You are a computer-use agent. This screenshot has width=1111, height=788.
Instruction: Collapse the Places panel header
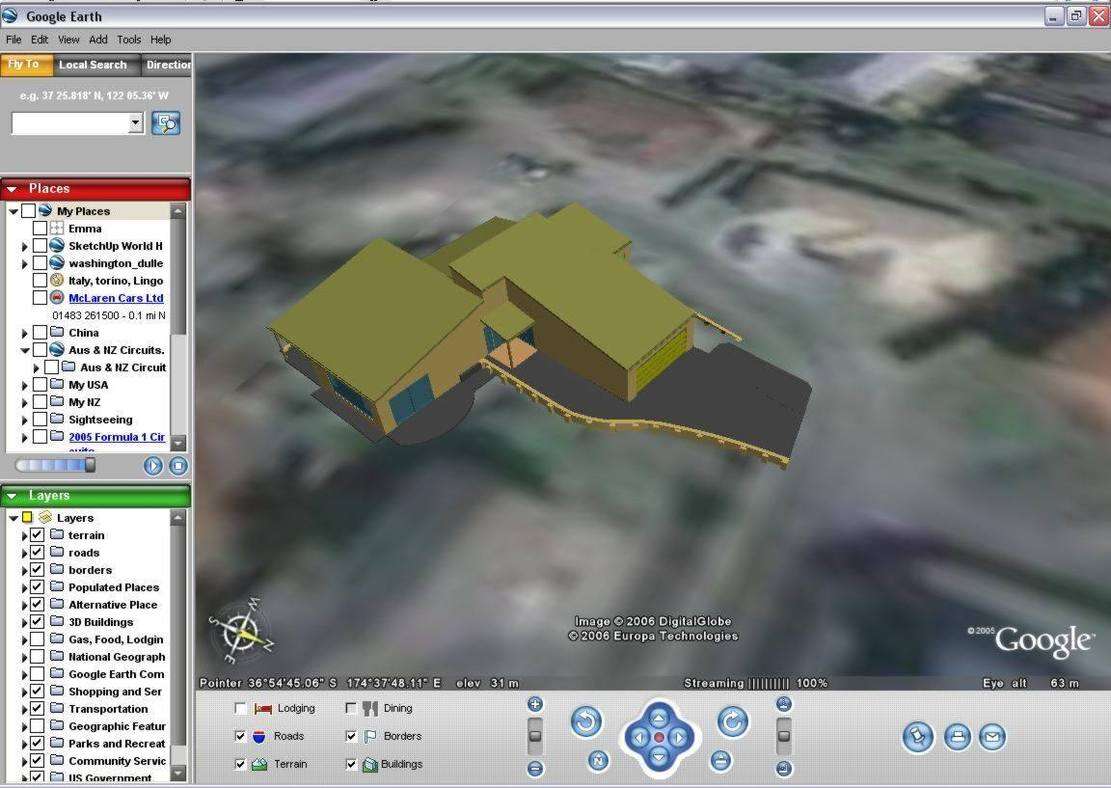coord(12,189)
